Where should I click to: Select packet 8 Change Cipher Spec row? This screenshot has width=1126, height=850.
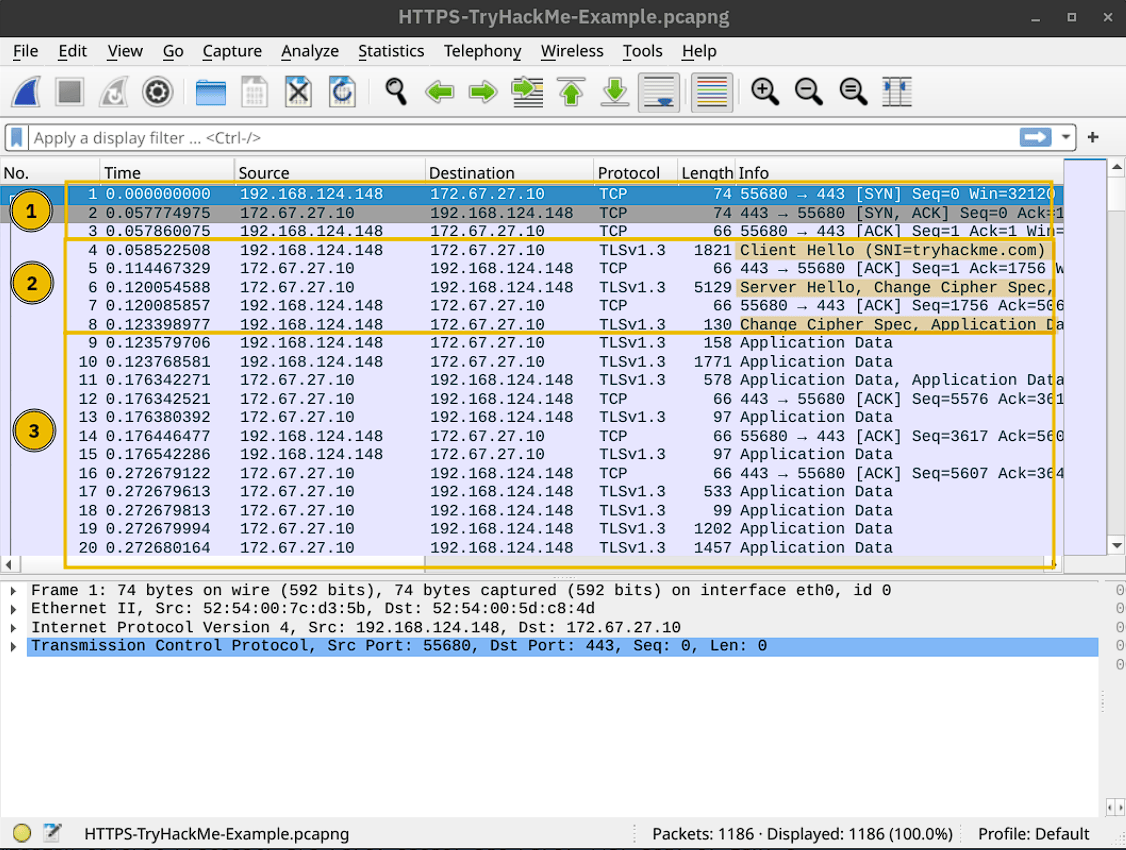[531, 324]
